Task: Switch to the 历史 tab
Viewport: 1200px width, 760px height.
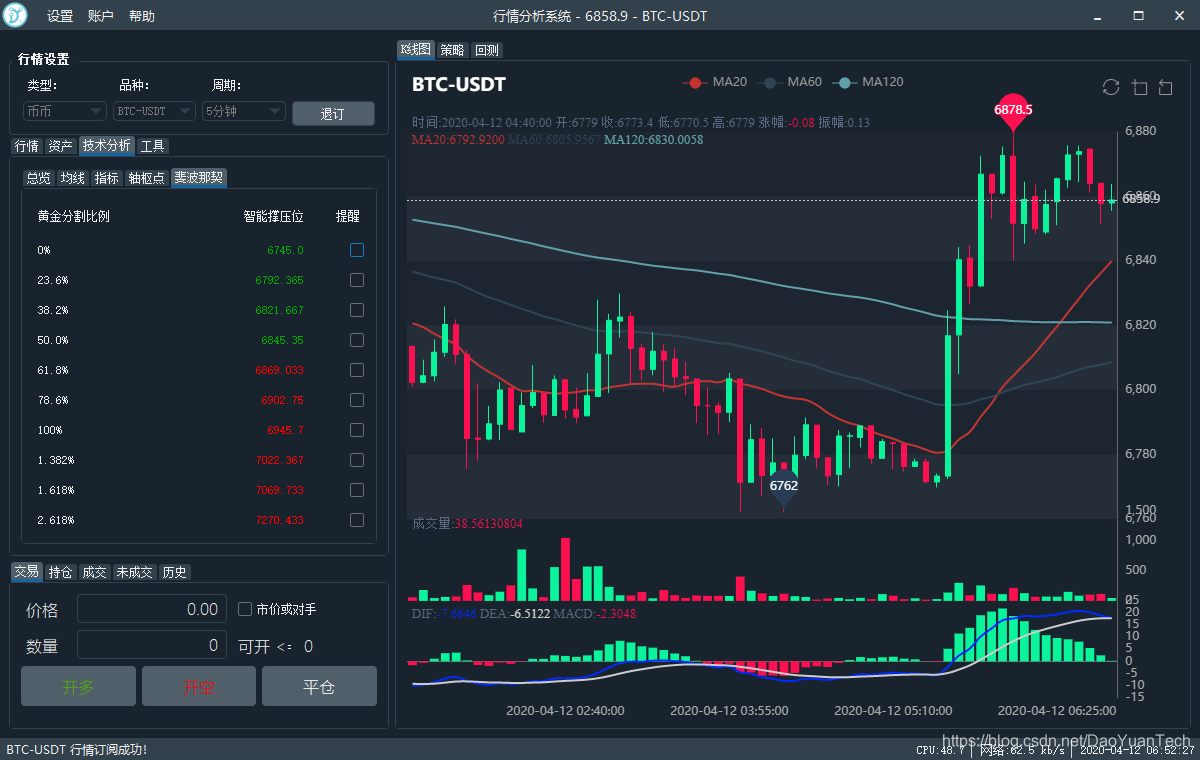Action: click(174, 572)
